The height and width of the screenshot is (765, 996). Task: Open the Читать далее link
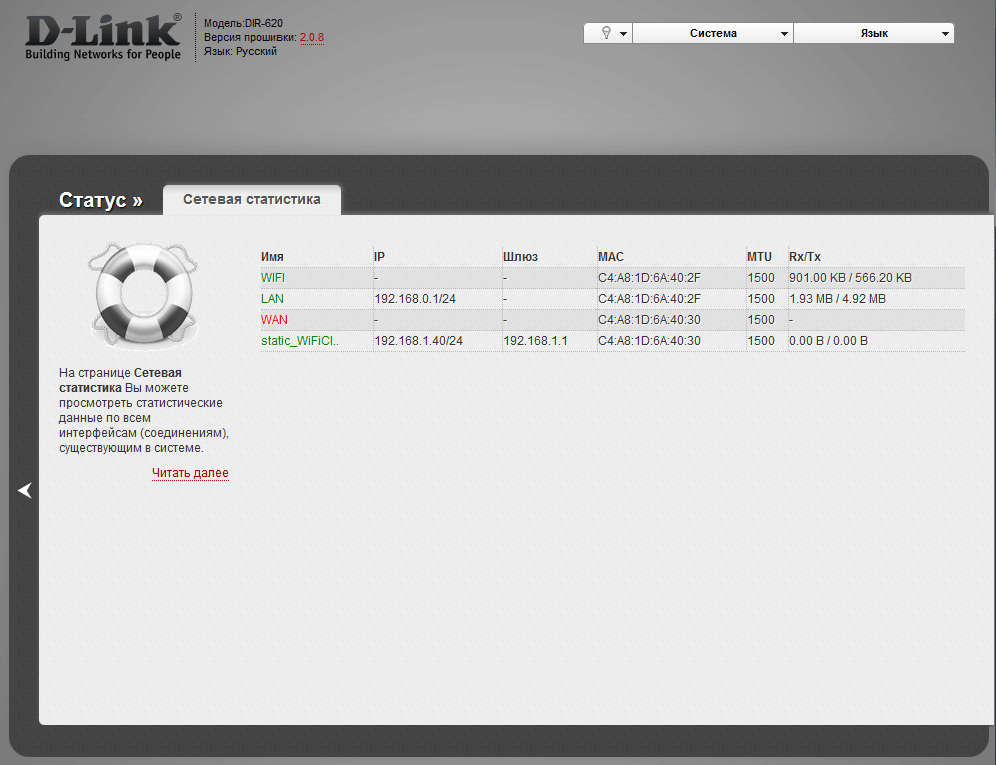point(190,473)
